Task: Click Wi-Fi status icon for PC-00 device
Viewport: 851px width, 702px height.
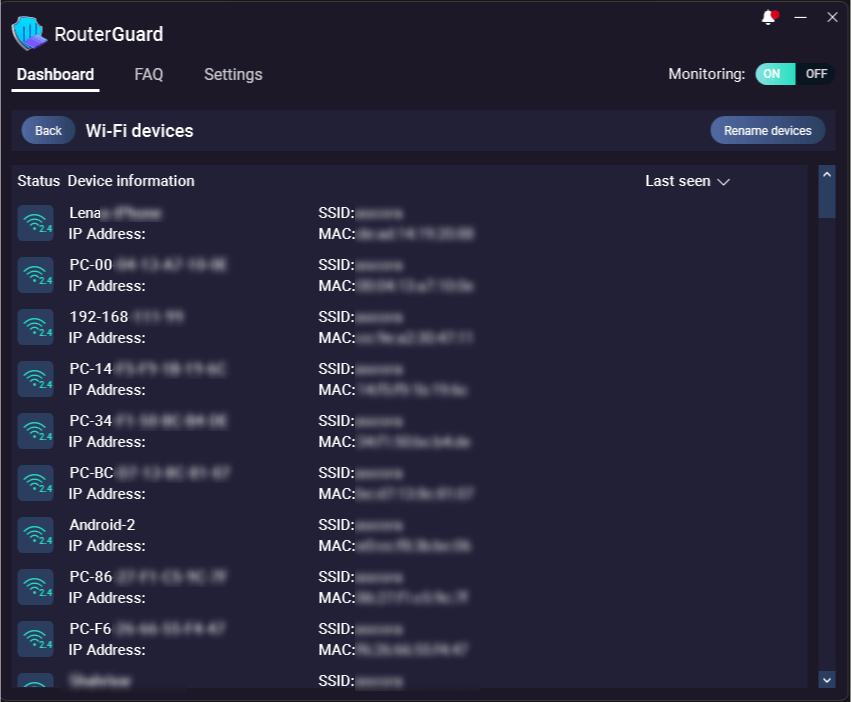Action: click(x=36, y=275)
